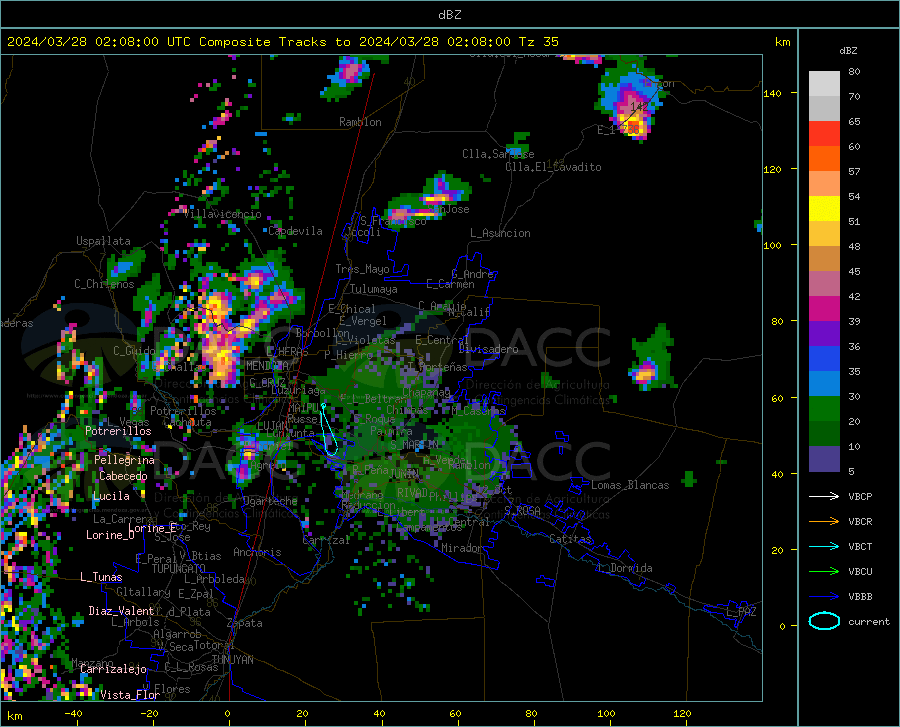
Task: Click the 'L_Dormida' map label
Action: [625, 568]
